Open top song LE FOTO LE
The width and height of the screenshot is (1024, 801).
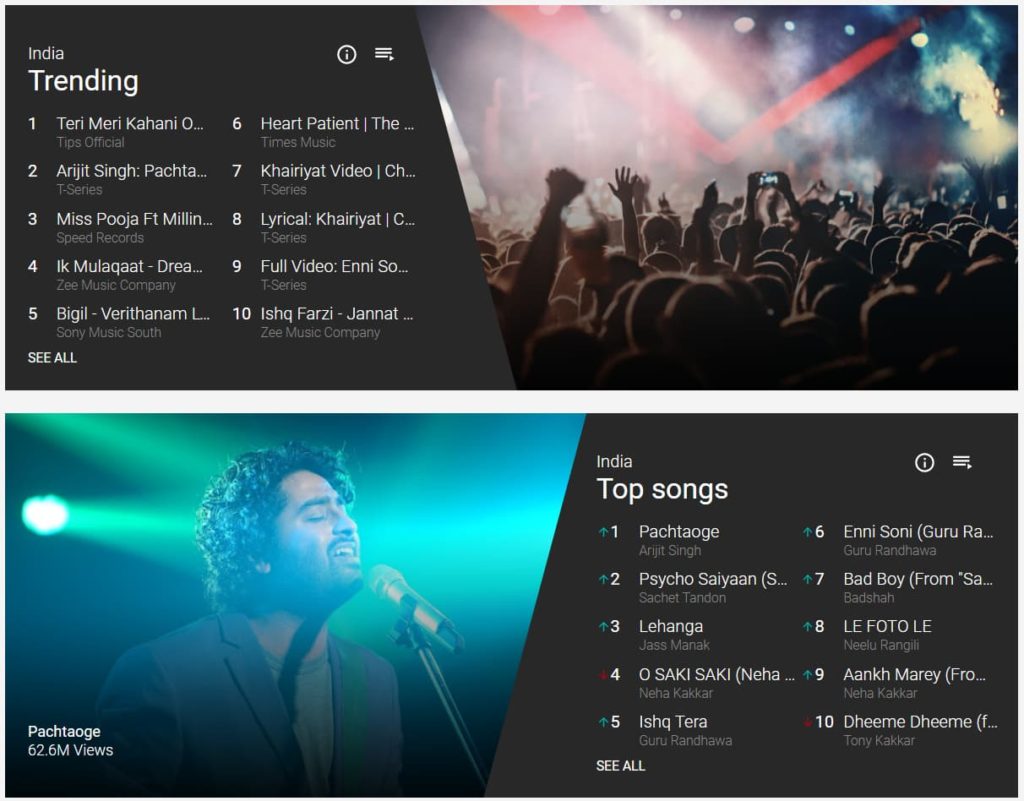point(887,627)
